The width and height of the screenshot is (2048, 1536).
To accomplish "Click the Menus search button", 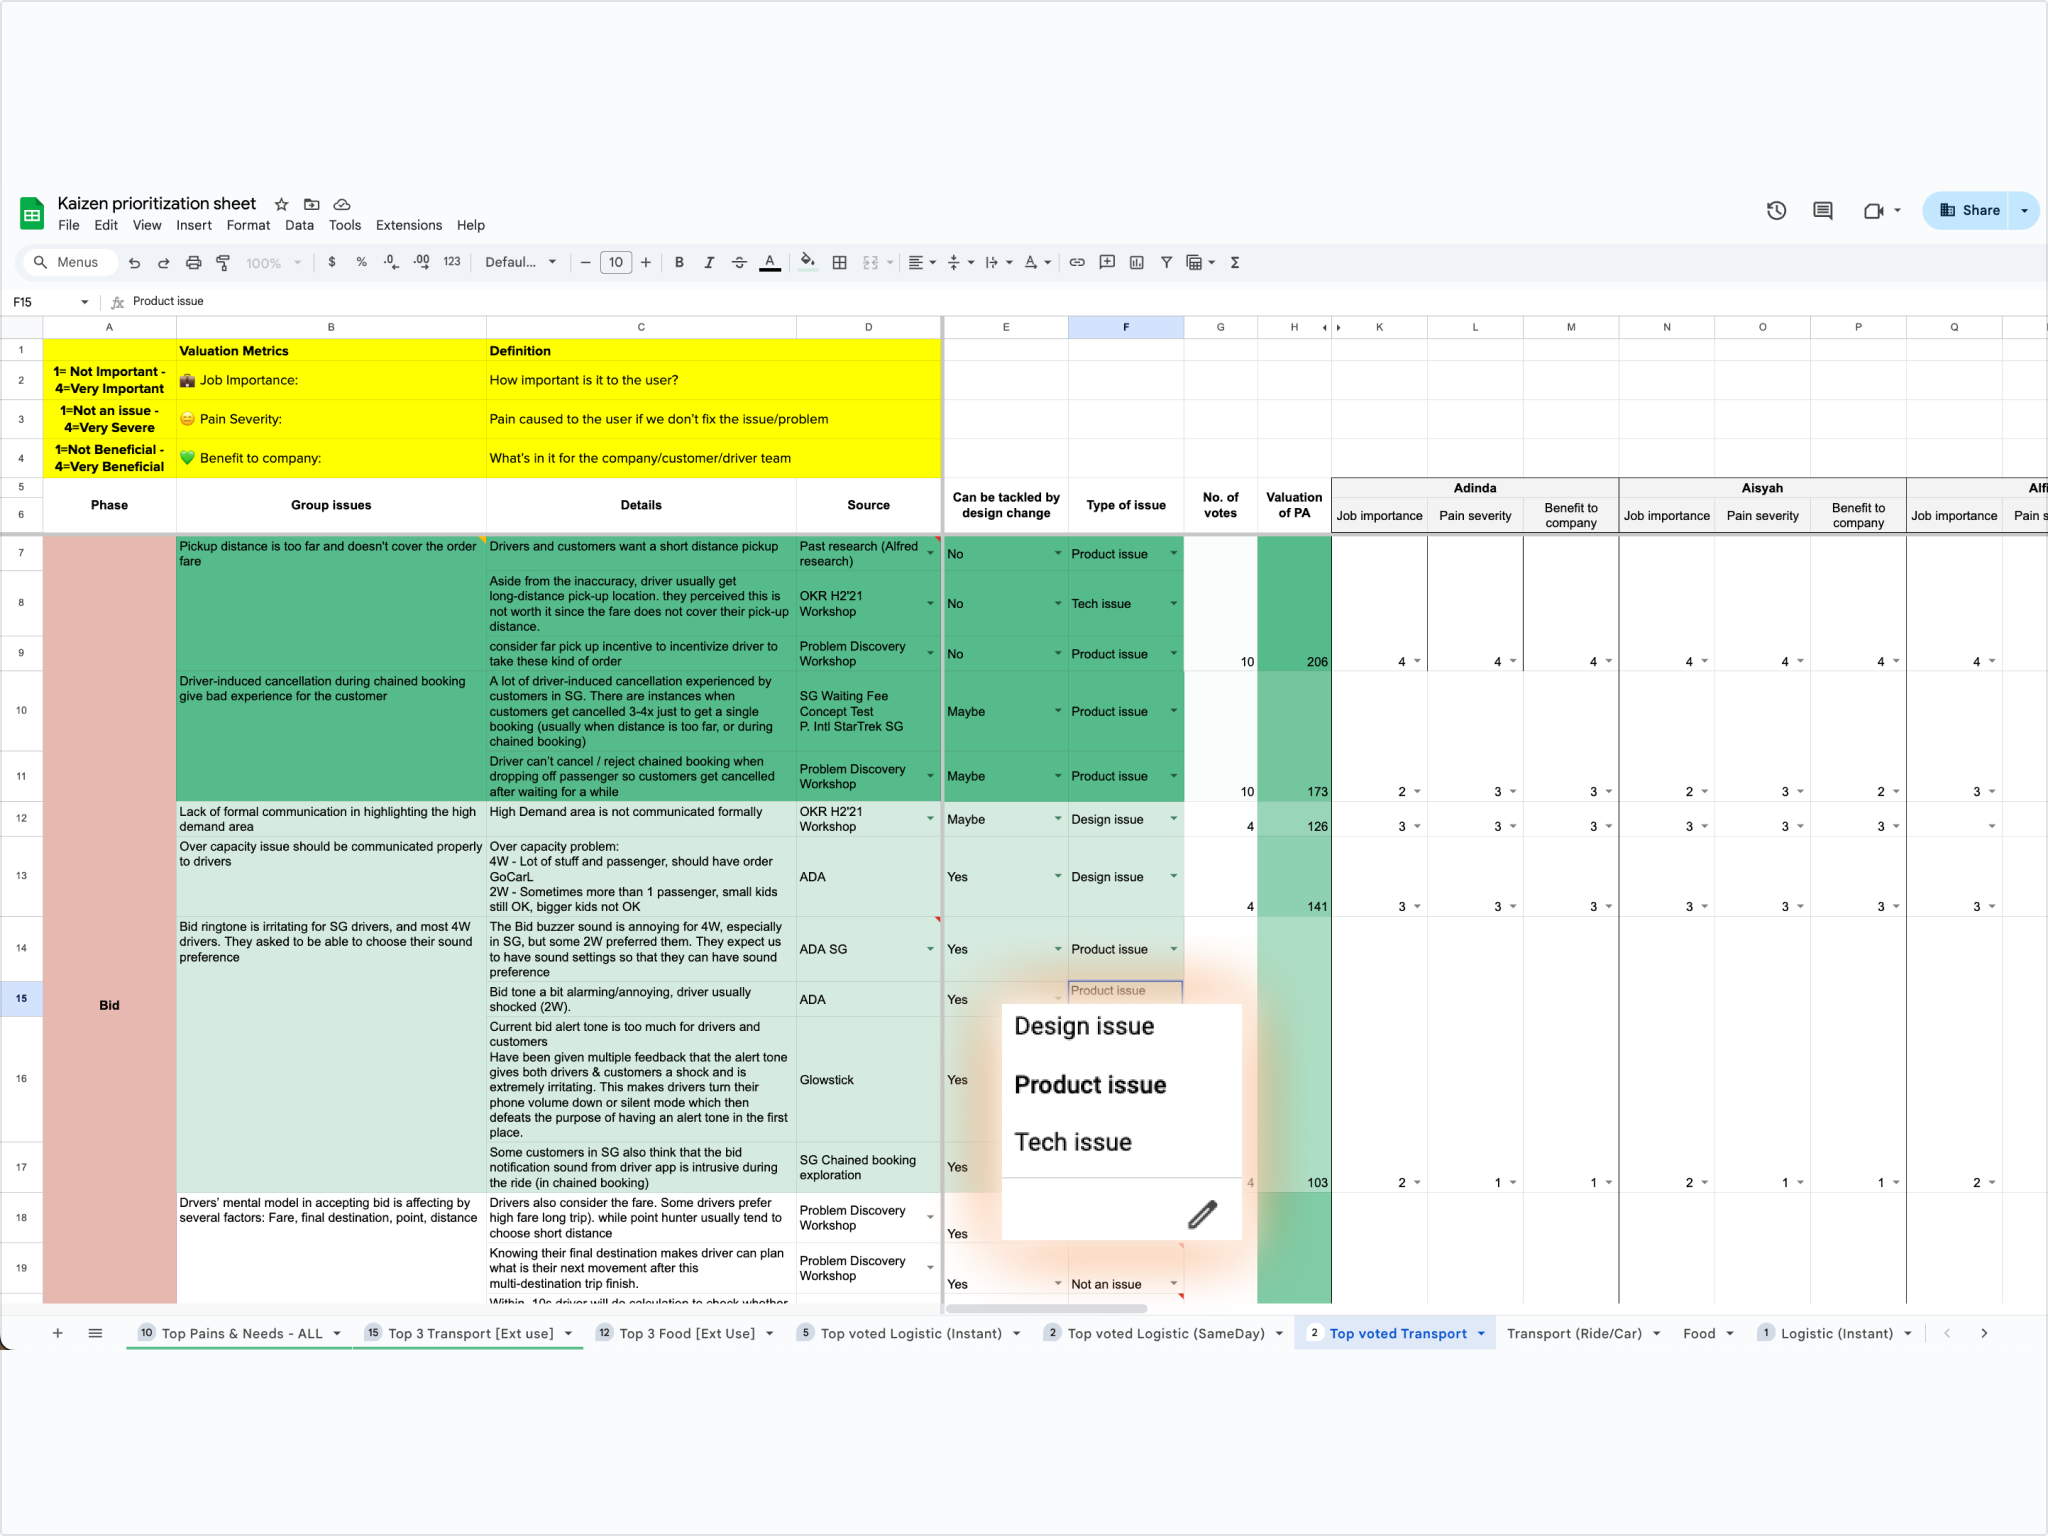I will [69, 262].
